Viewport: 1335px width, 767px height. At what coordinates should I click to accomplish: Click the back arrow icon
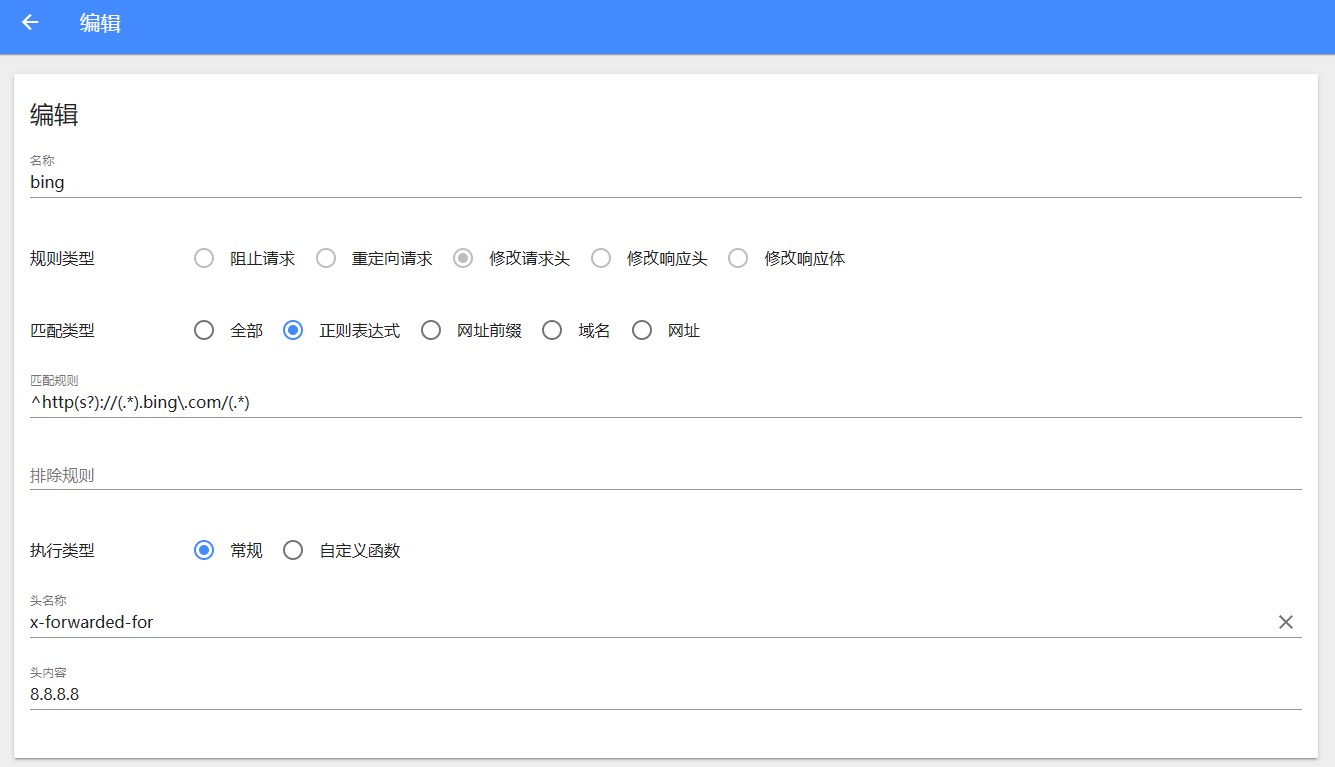click(30, 23)
